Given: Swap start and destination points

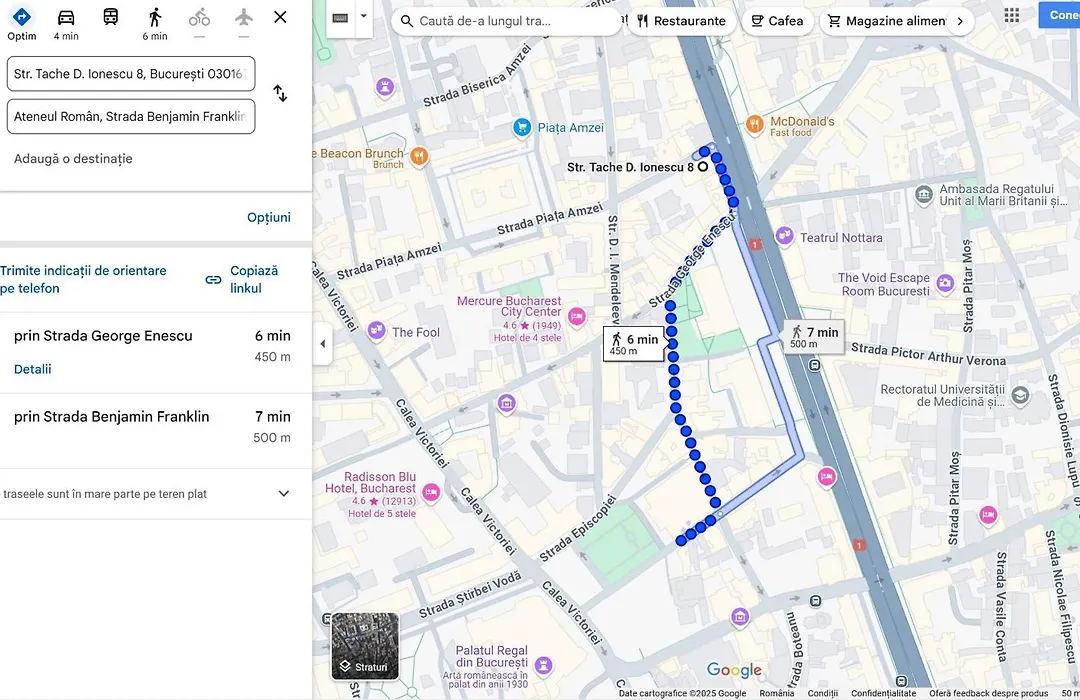Looking at the screenshot, I should (280, 93).
